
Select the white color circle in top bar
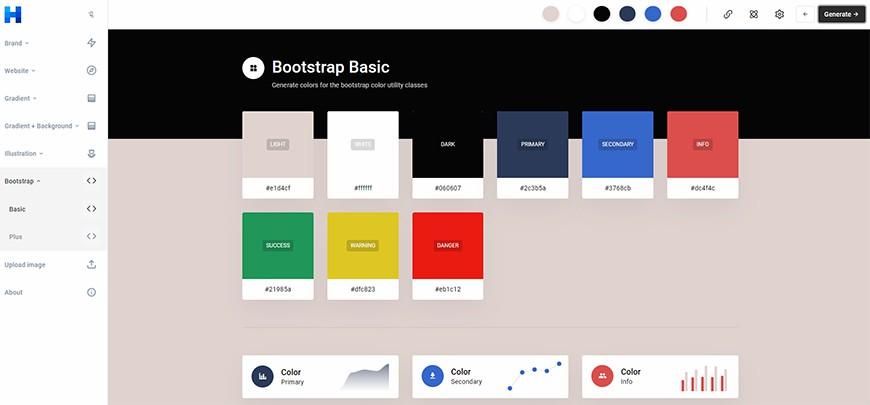click(576, 14)
